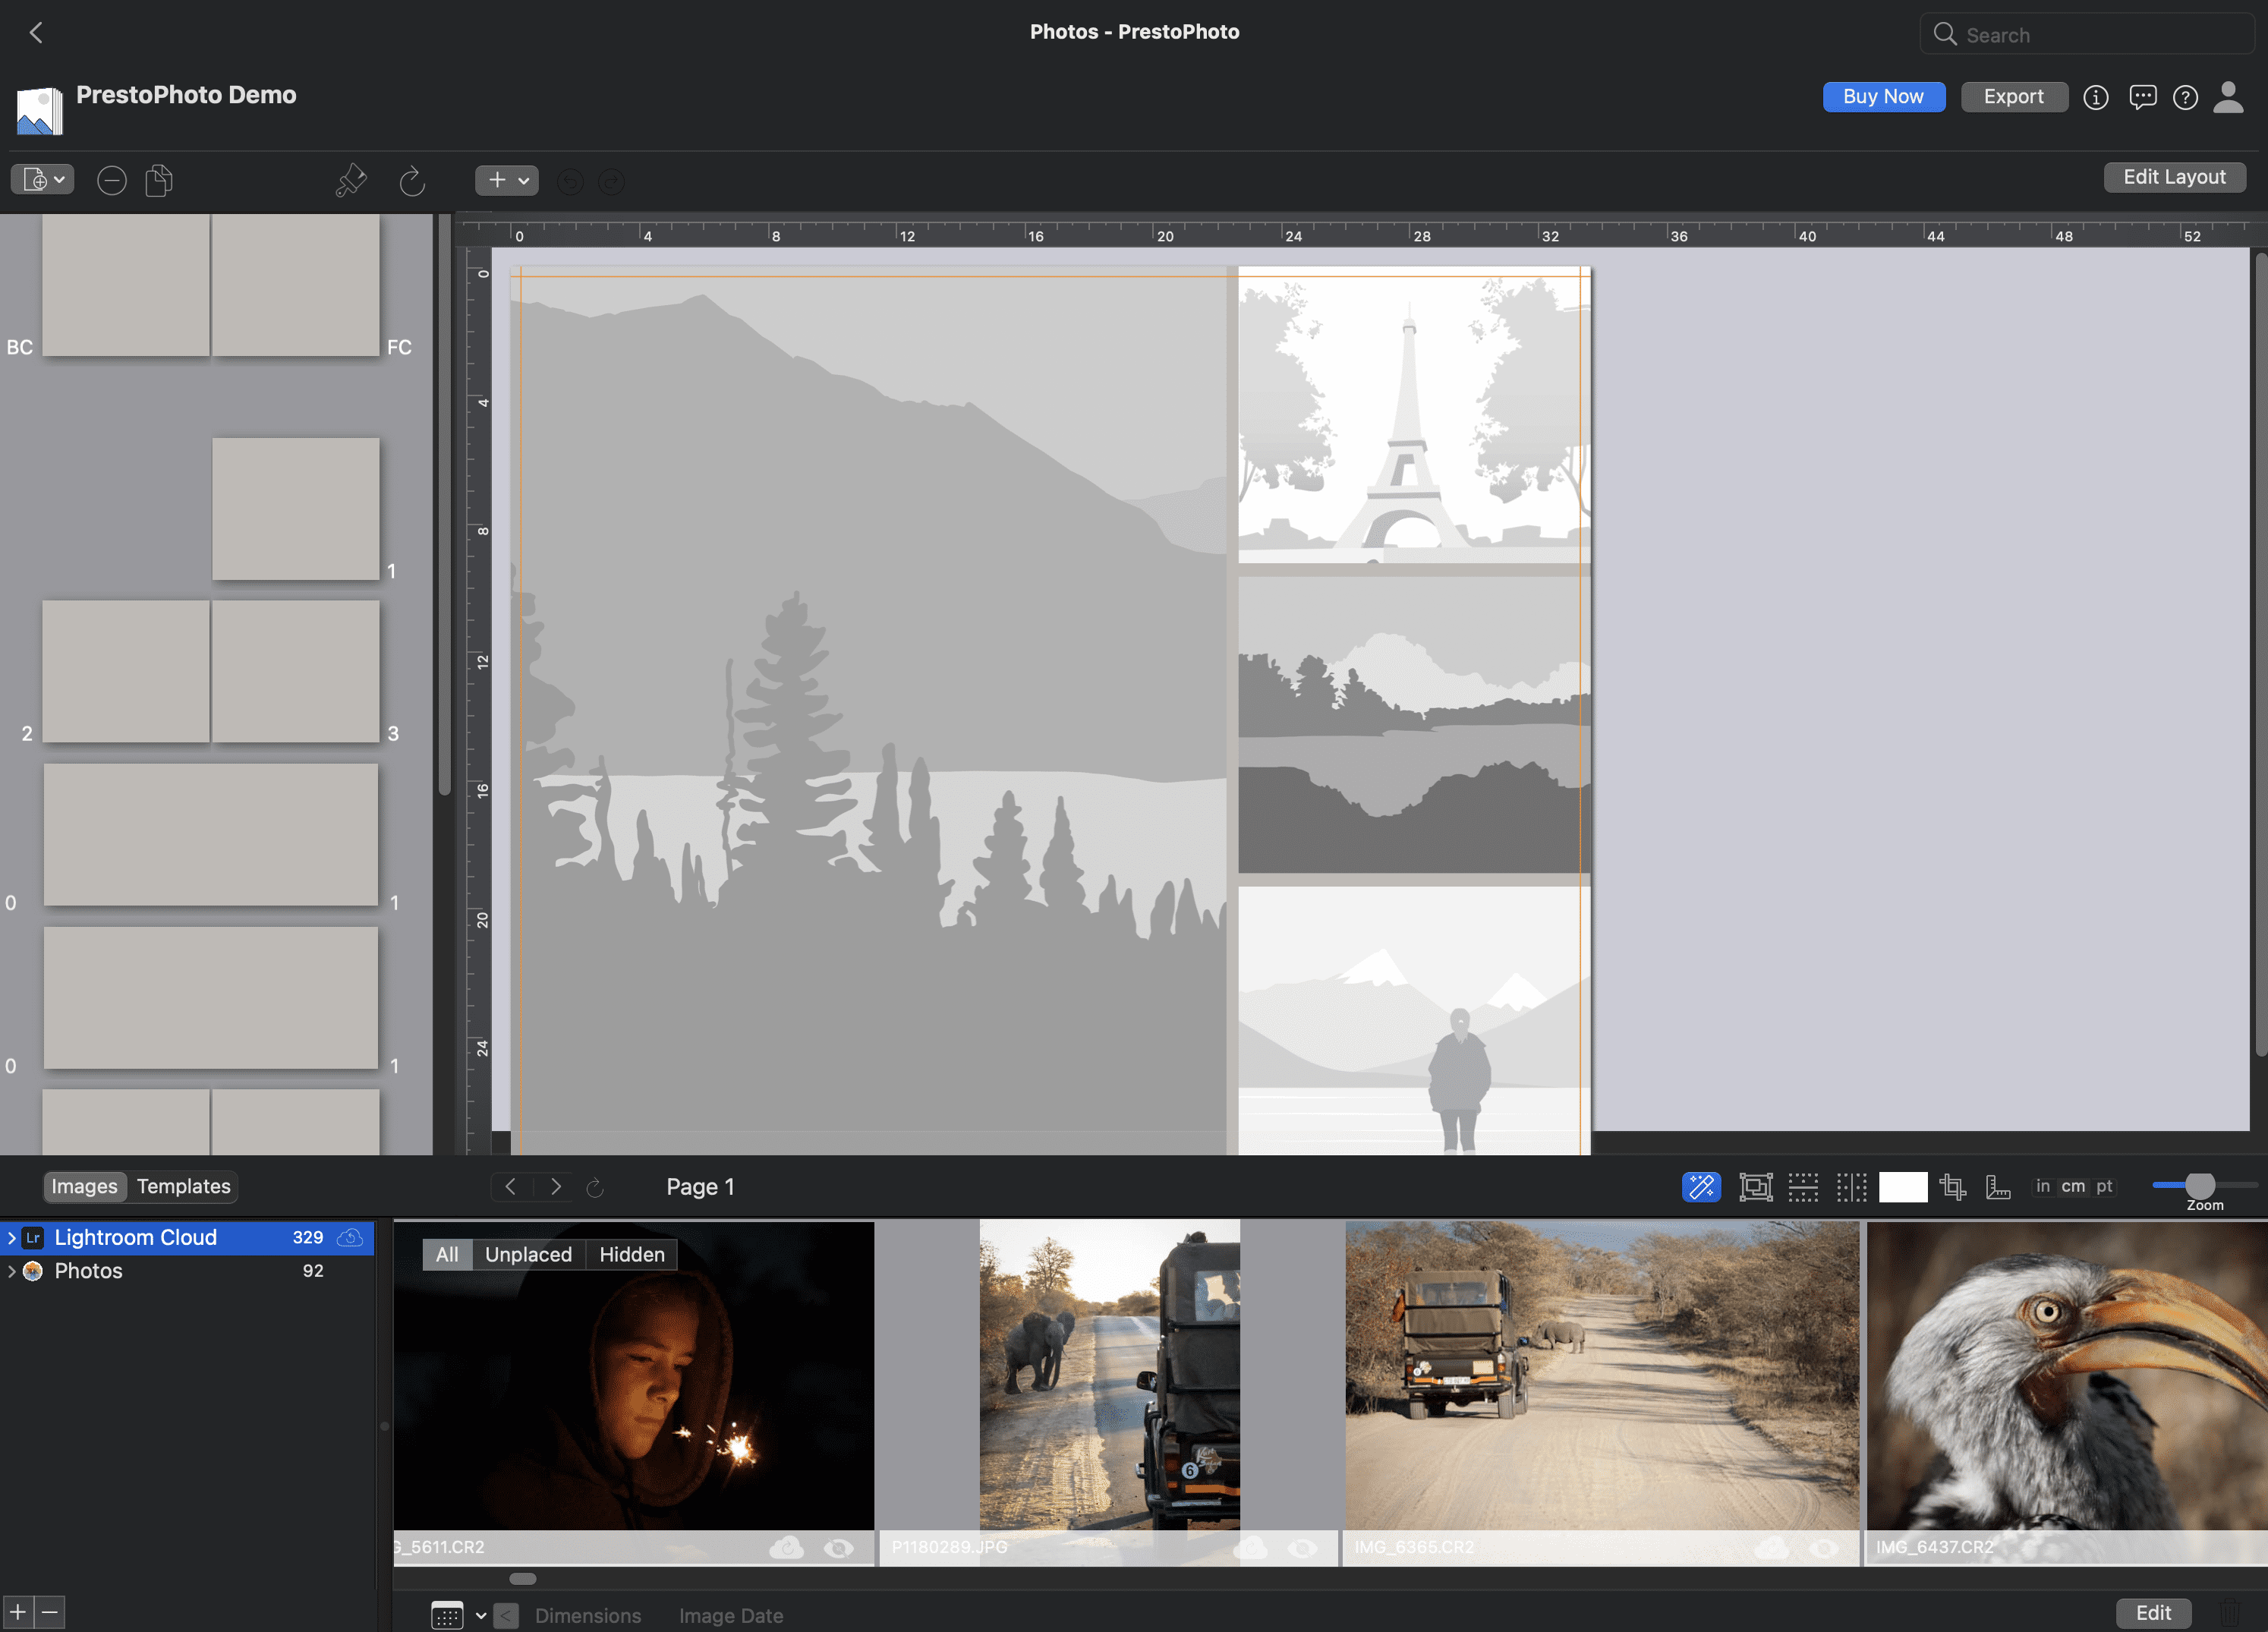Toggle the margin guides display
The height and width of the screenshot is (1632, 2268).
[1803, 1187]
